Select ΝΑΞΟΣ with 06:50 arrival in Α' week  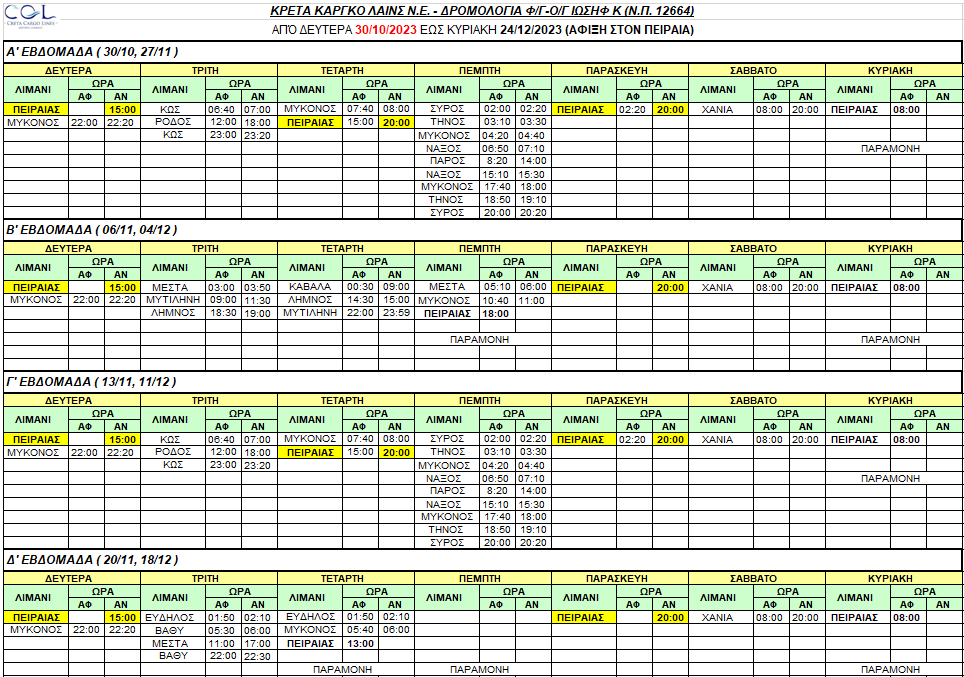point(448,148)
